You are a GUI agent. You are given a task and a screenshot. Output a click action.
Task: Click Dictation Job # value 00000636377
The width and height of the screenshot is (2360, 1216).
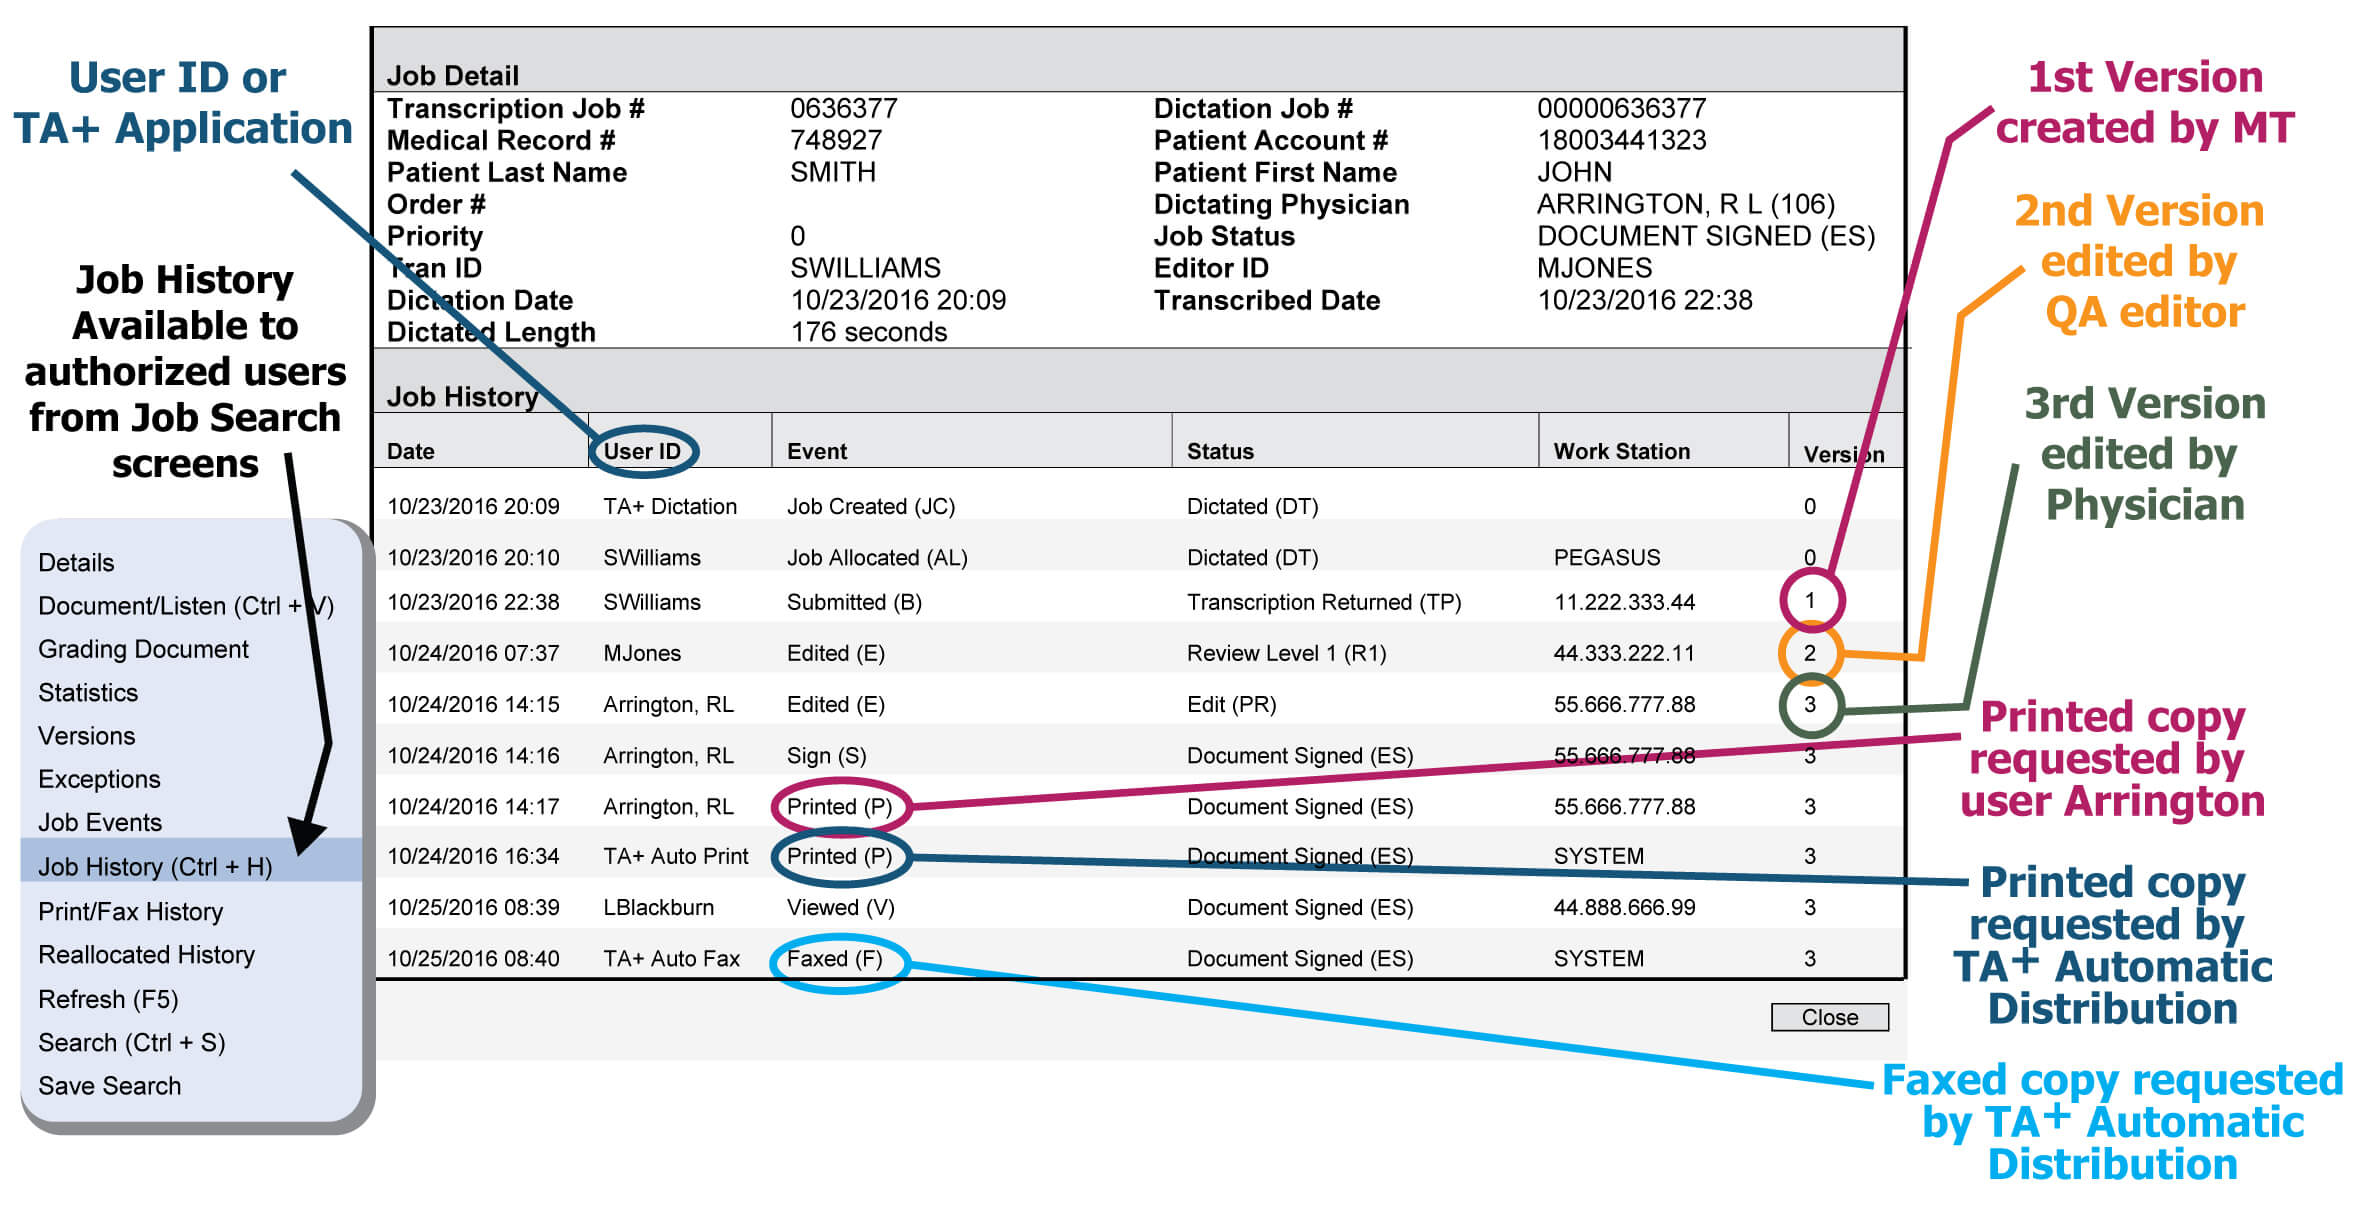[x=1621, y=108]
